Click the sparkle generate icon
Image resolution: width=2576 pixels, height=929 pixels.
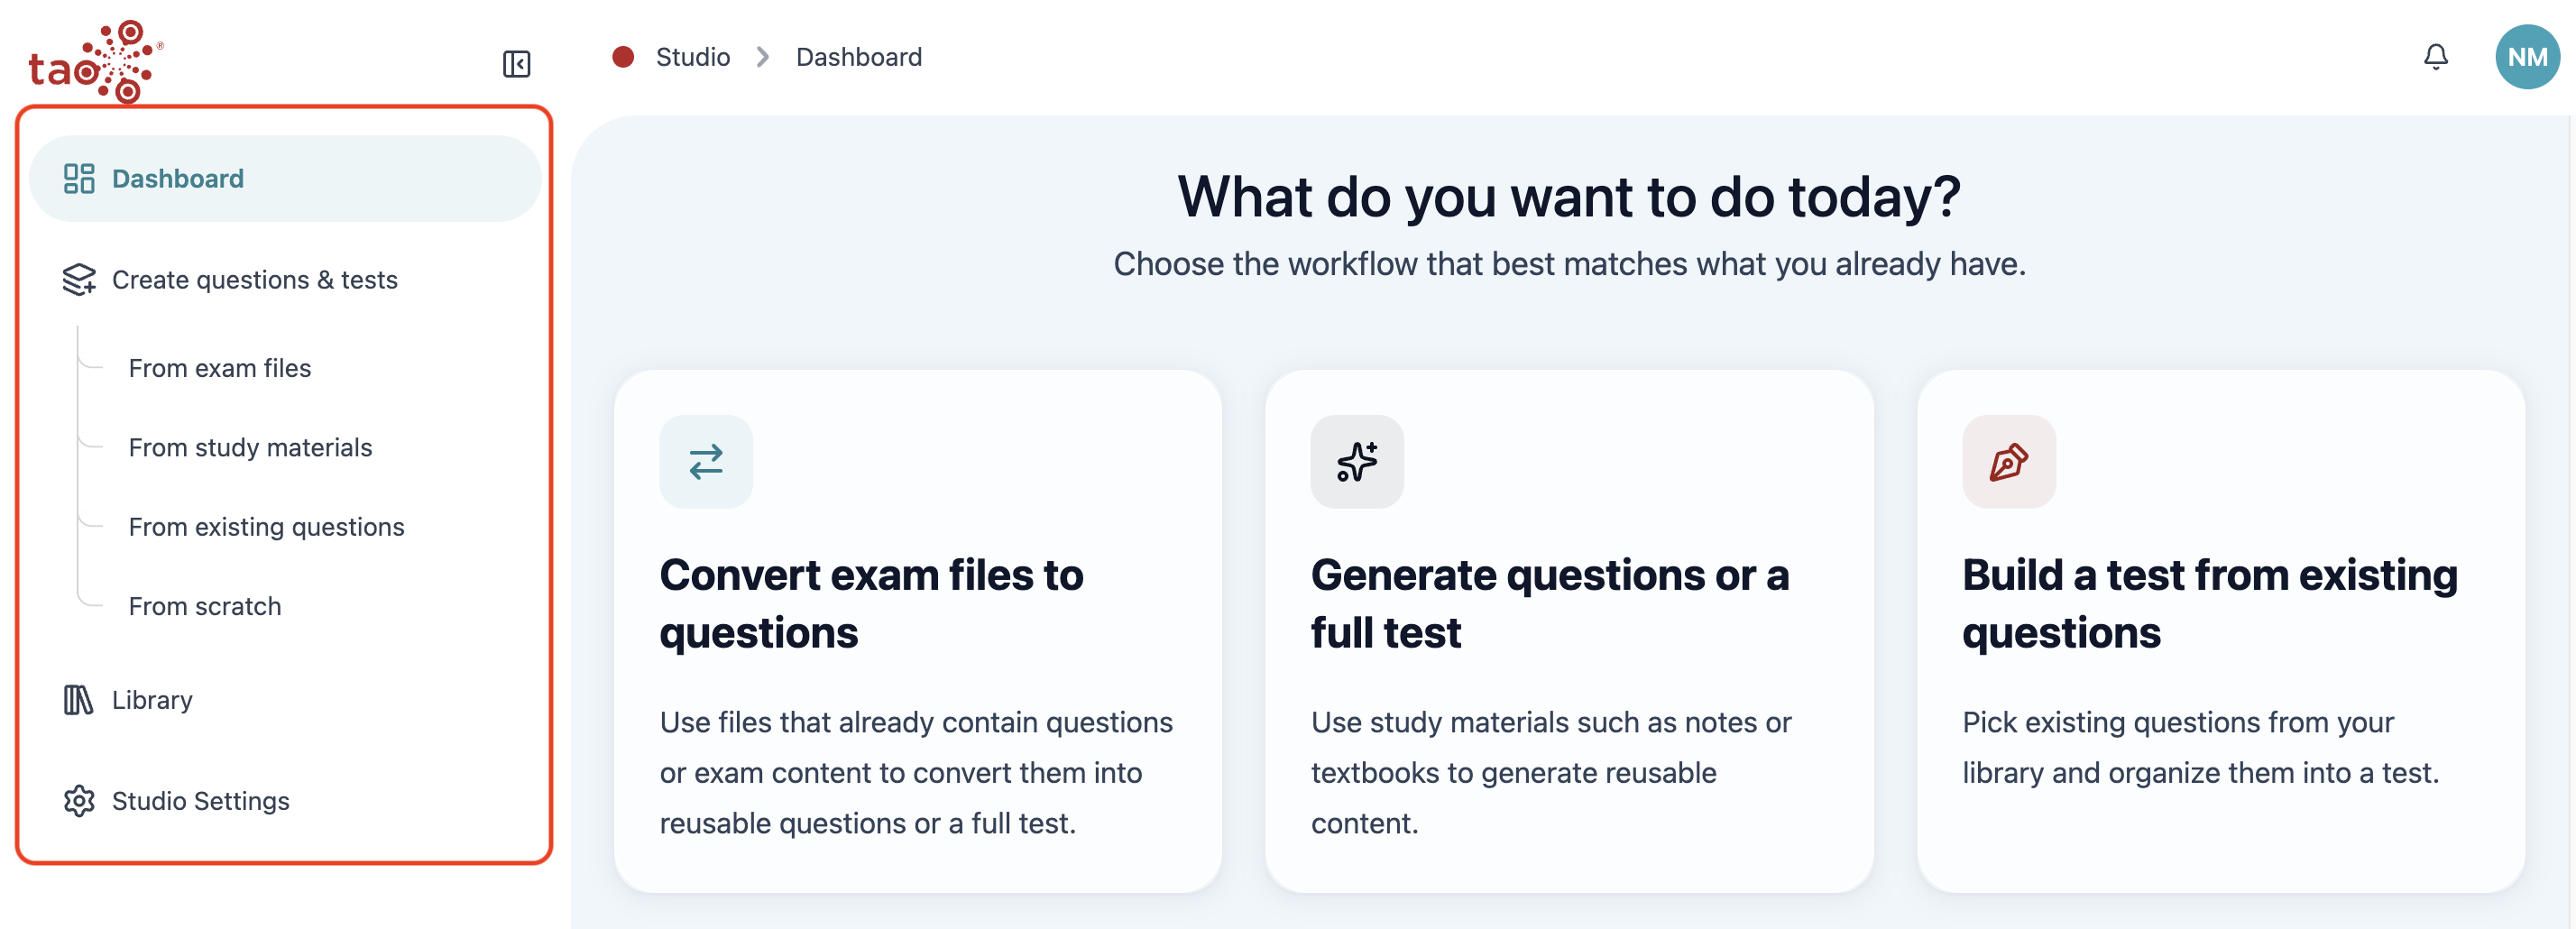click(1356, 461)
